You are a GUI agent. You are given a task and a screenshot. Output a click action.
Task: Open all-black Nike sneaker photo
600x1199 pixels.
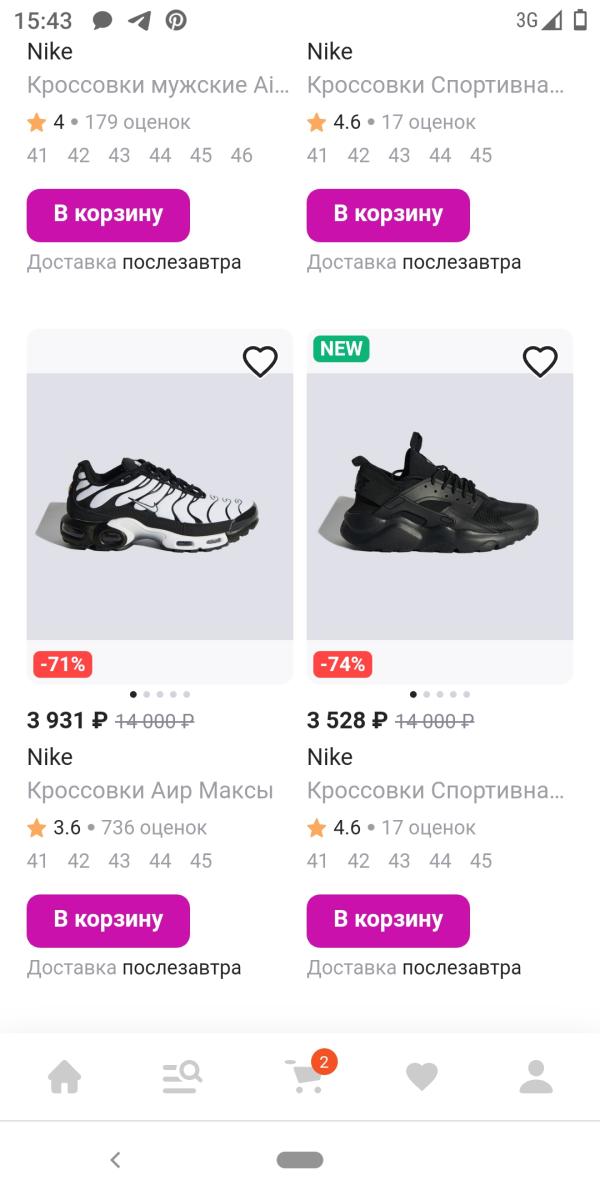tap(440, 507)
